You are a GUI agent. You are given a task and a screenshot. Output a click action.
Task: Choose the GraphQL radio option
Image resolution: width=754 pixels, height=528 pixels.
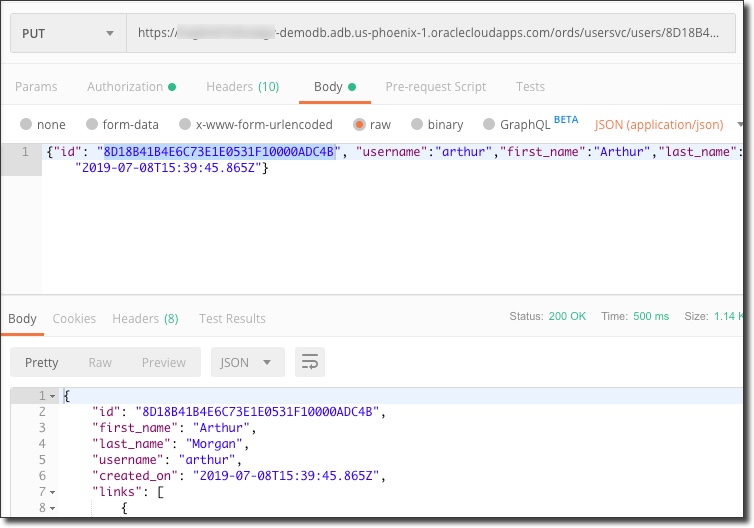coord(489,125)
